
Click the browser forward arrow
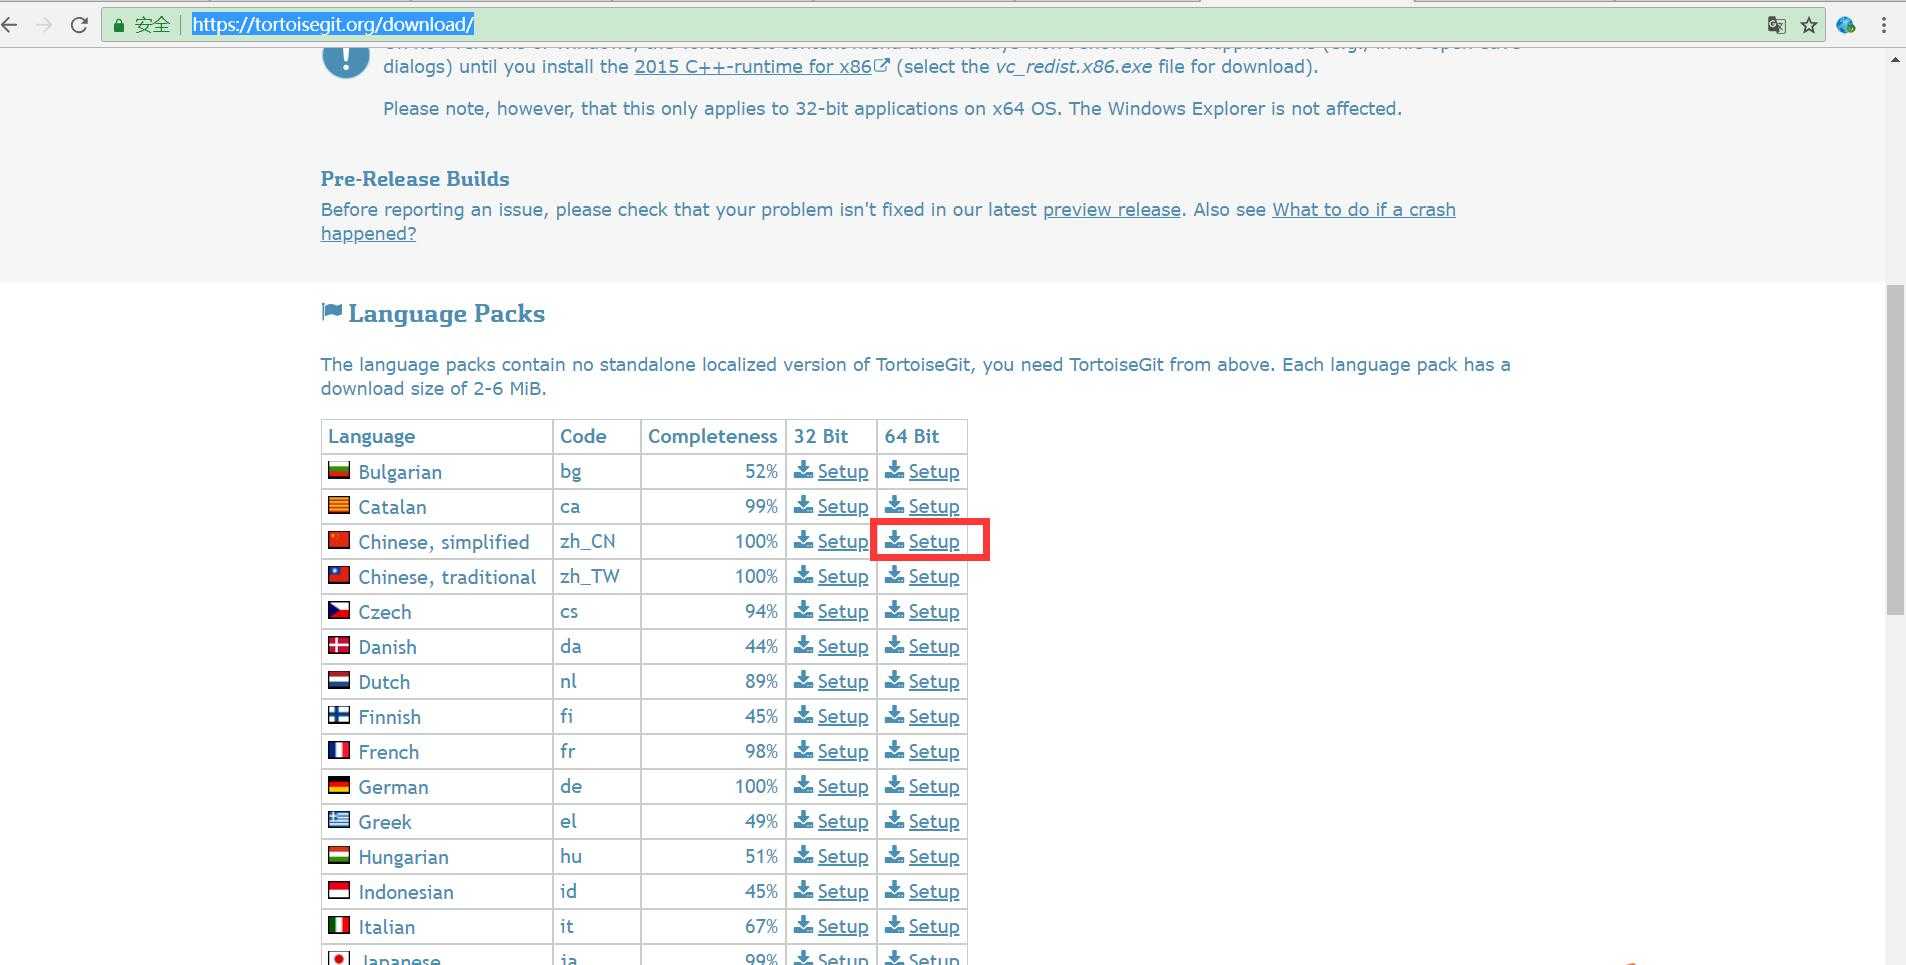point(44,25)
